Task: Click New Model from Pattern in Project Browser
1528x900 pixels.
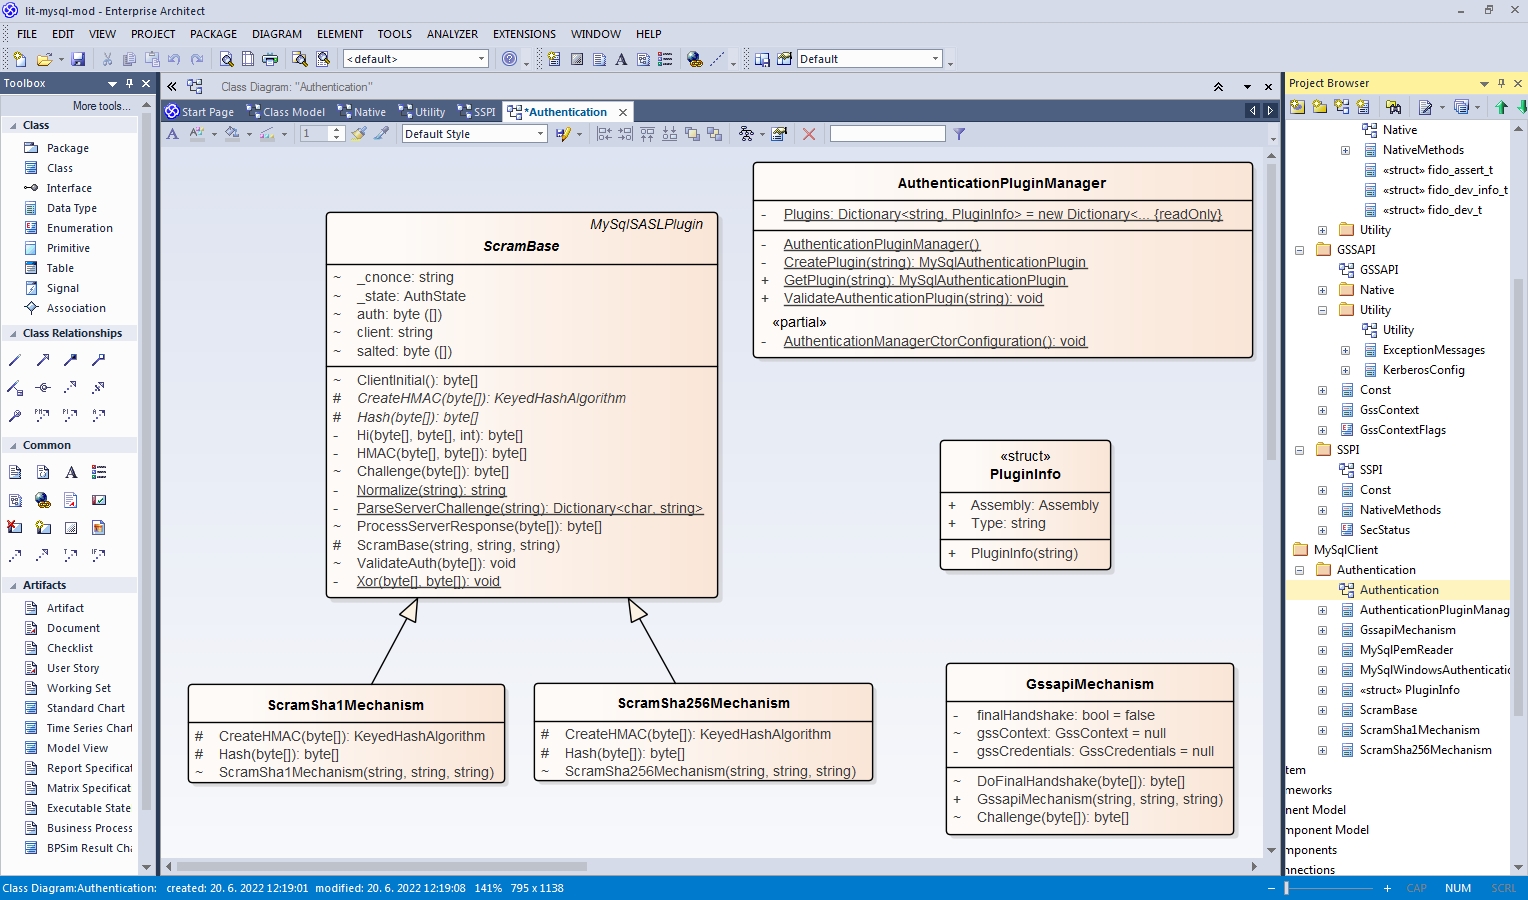Action: click(1298, 107)
